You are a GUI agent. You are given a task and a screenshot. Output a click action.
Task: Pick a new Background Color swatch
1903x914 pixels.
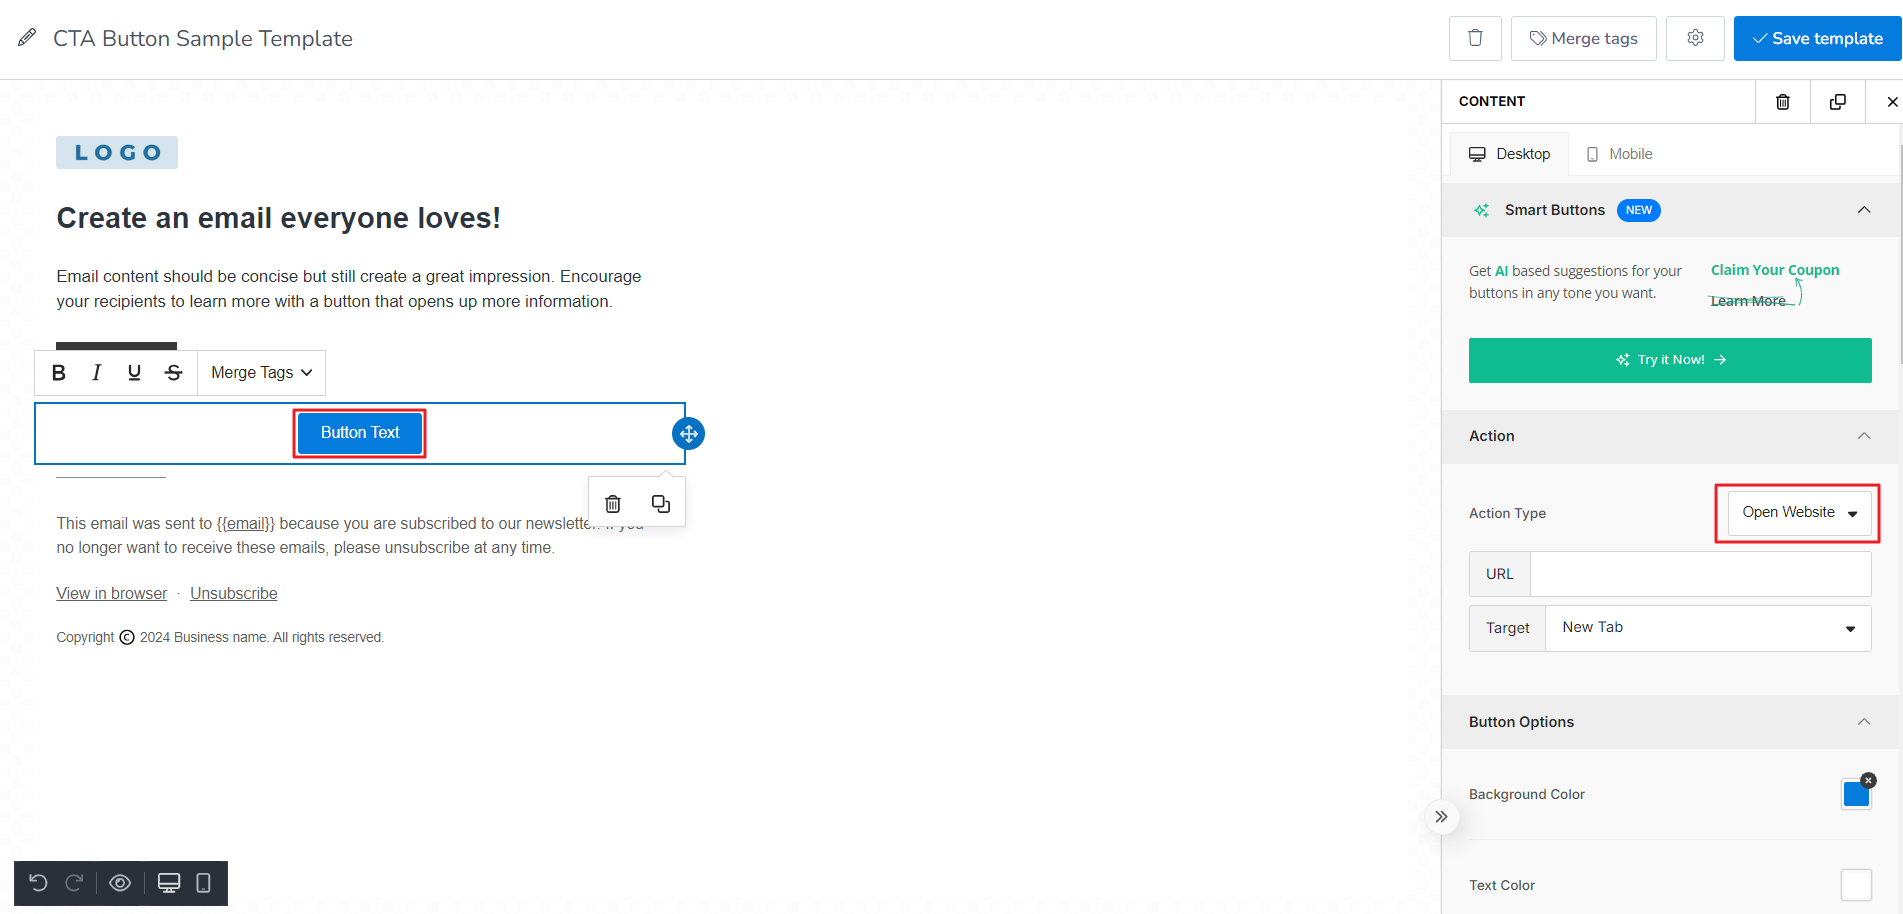(1856, 793)
